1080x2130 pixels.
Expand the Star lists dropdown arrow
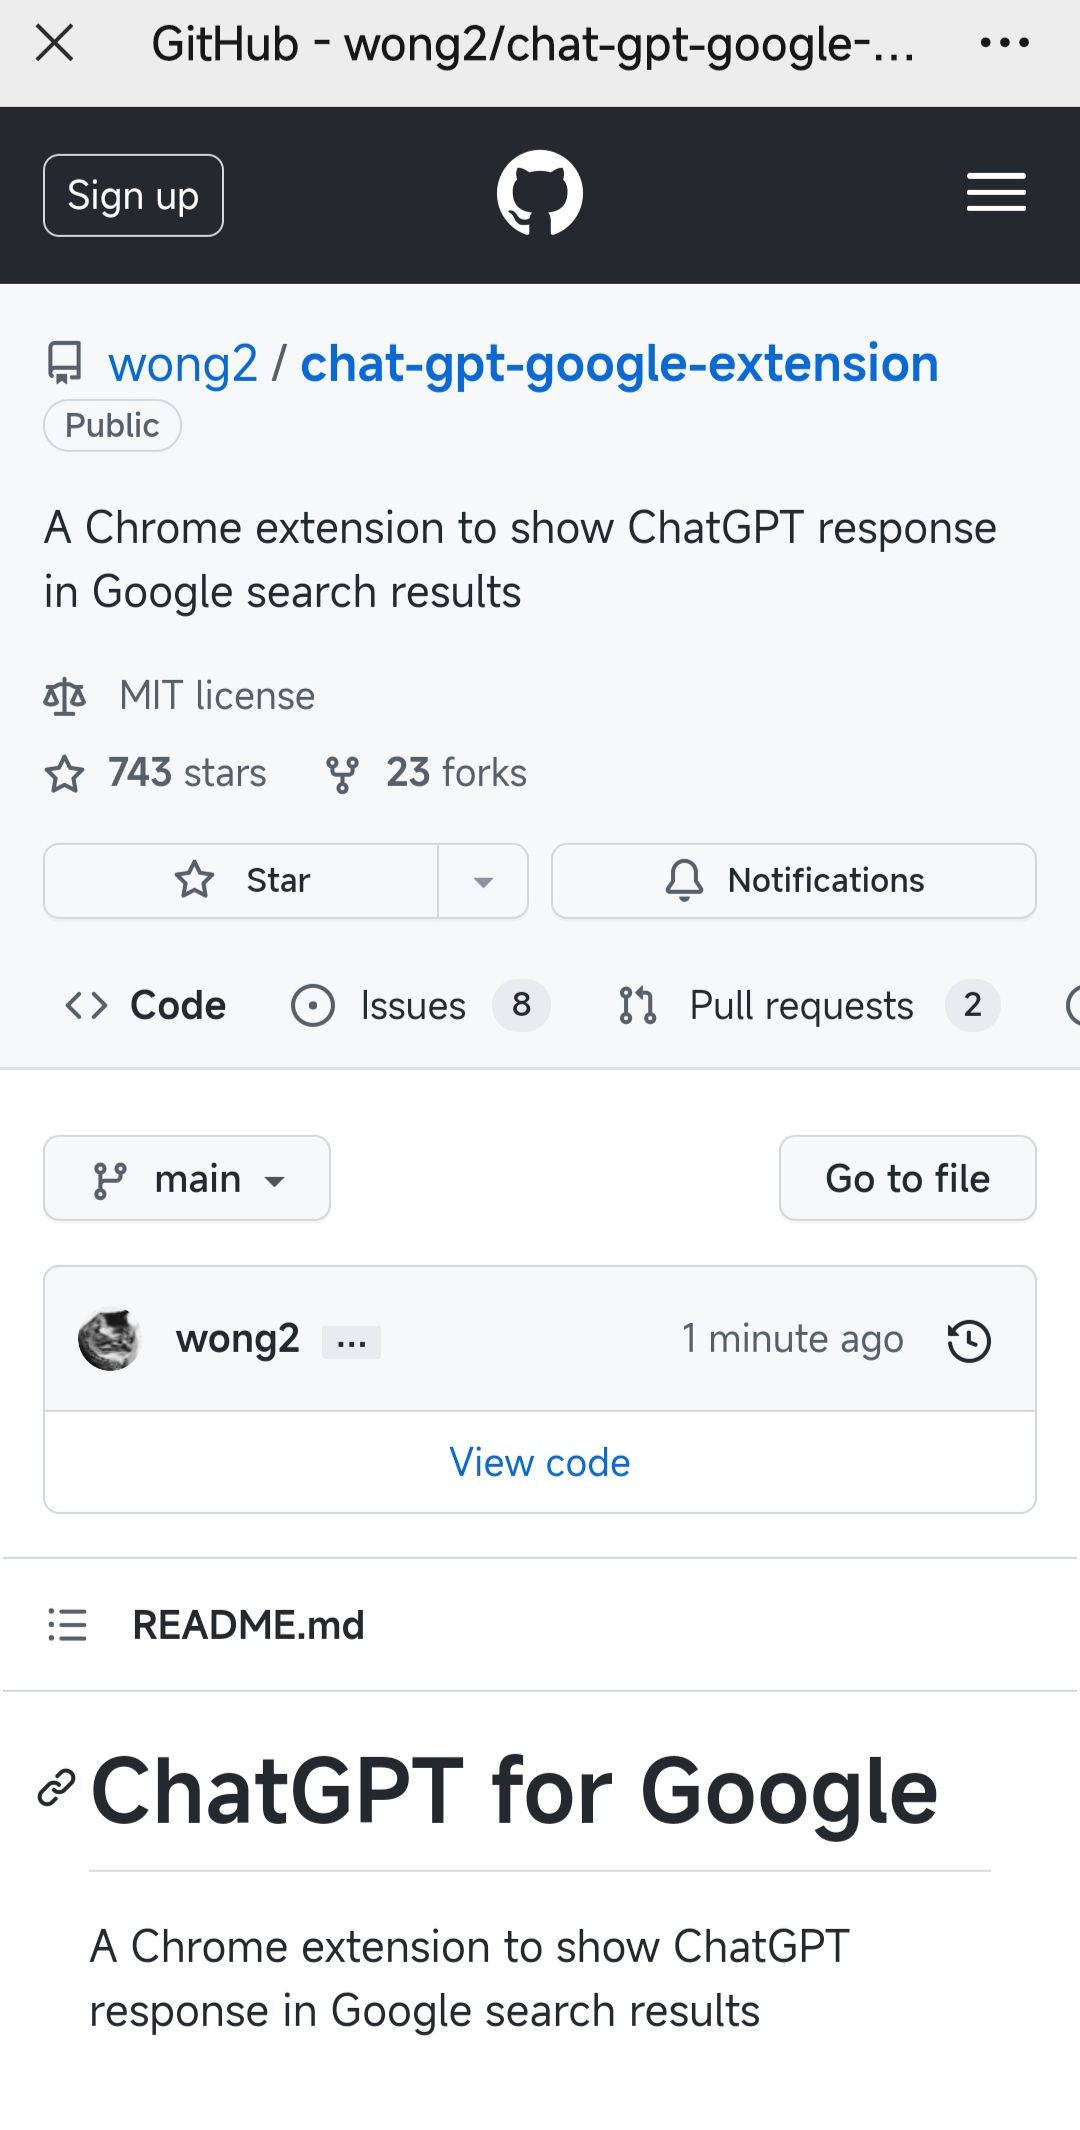tap(483, 881)
